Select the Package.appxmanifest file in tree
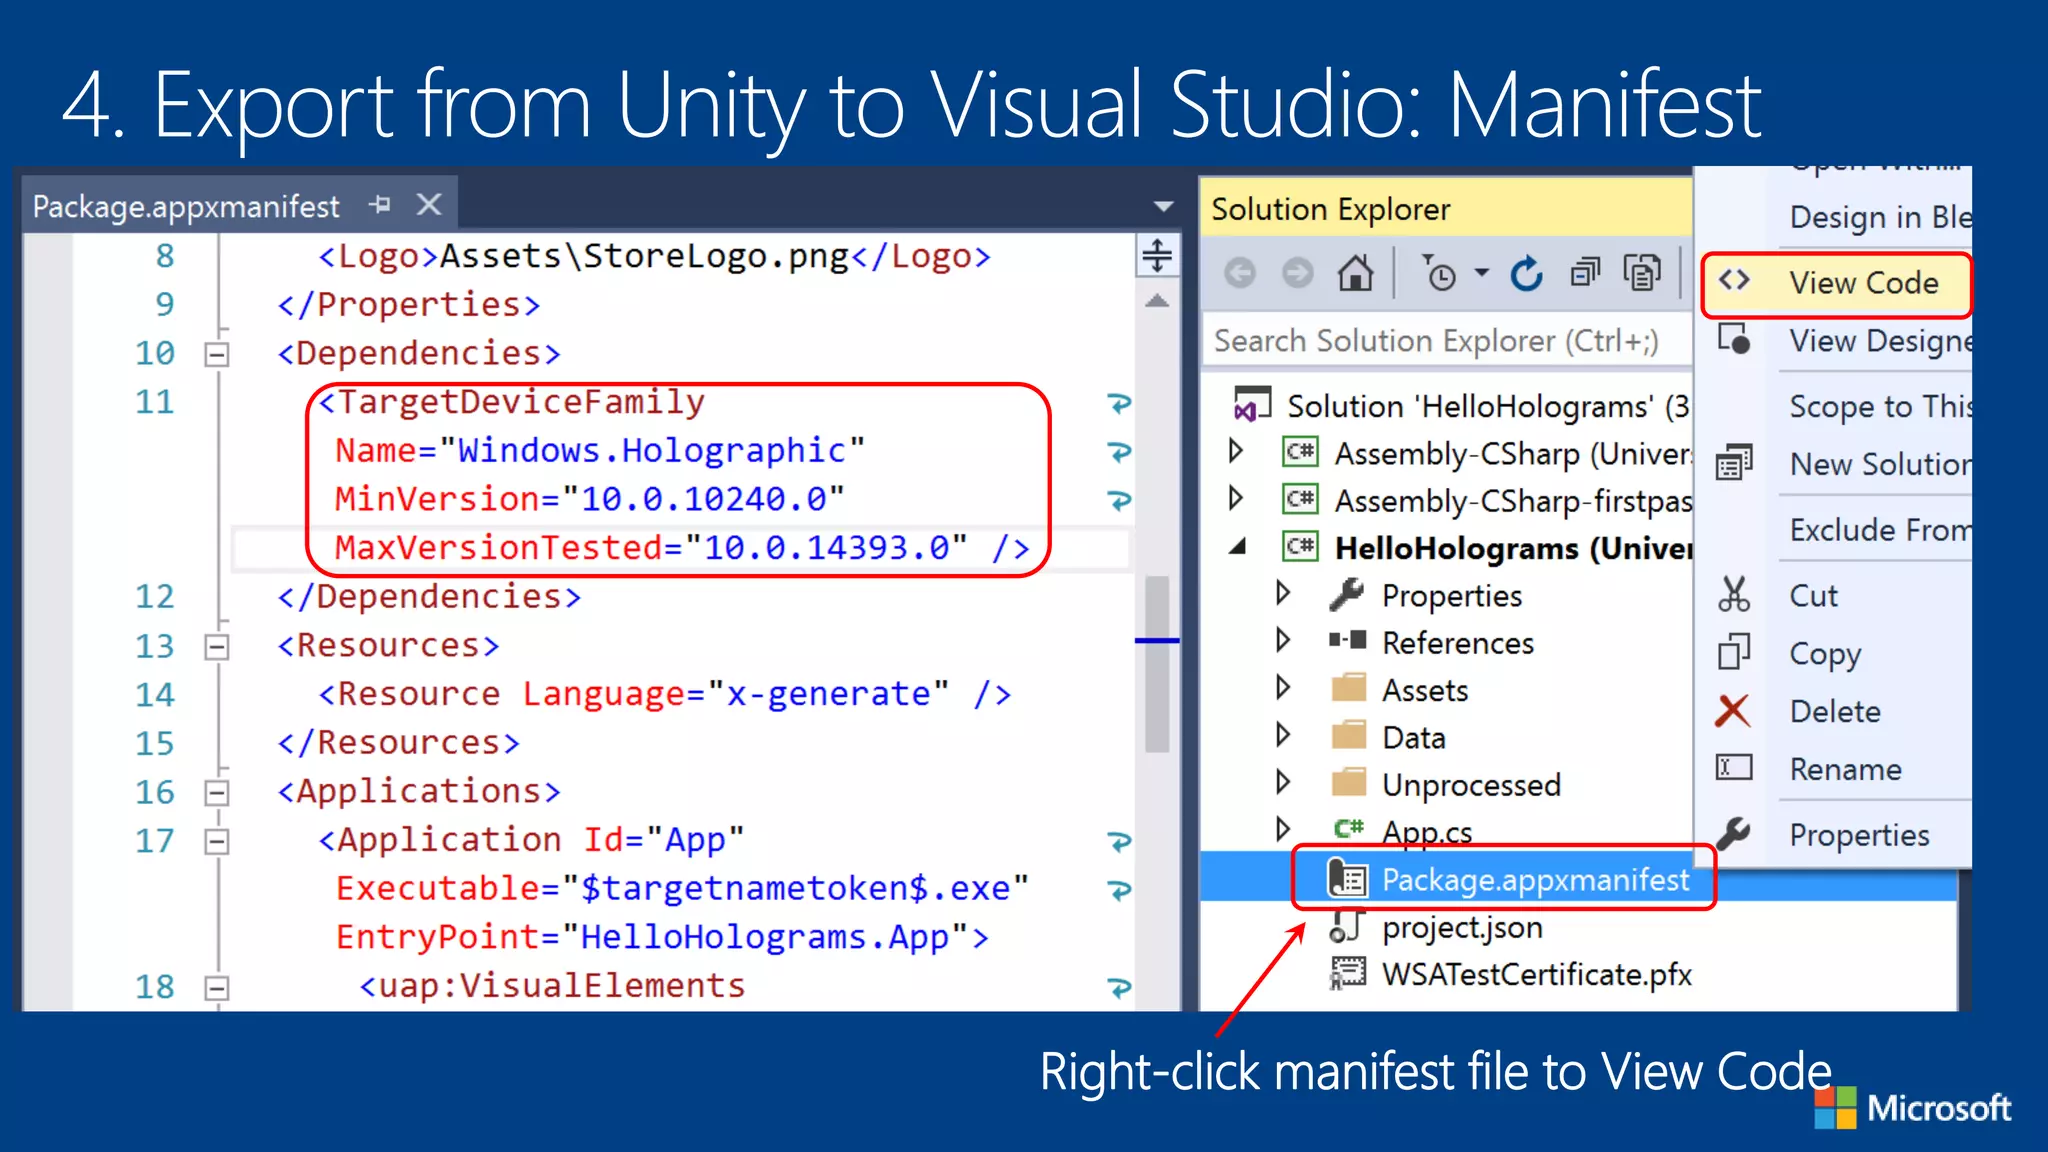This screenshot has width=2048, height=1152. (x=1535, y=880)
